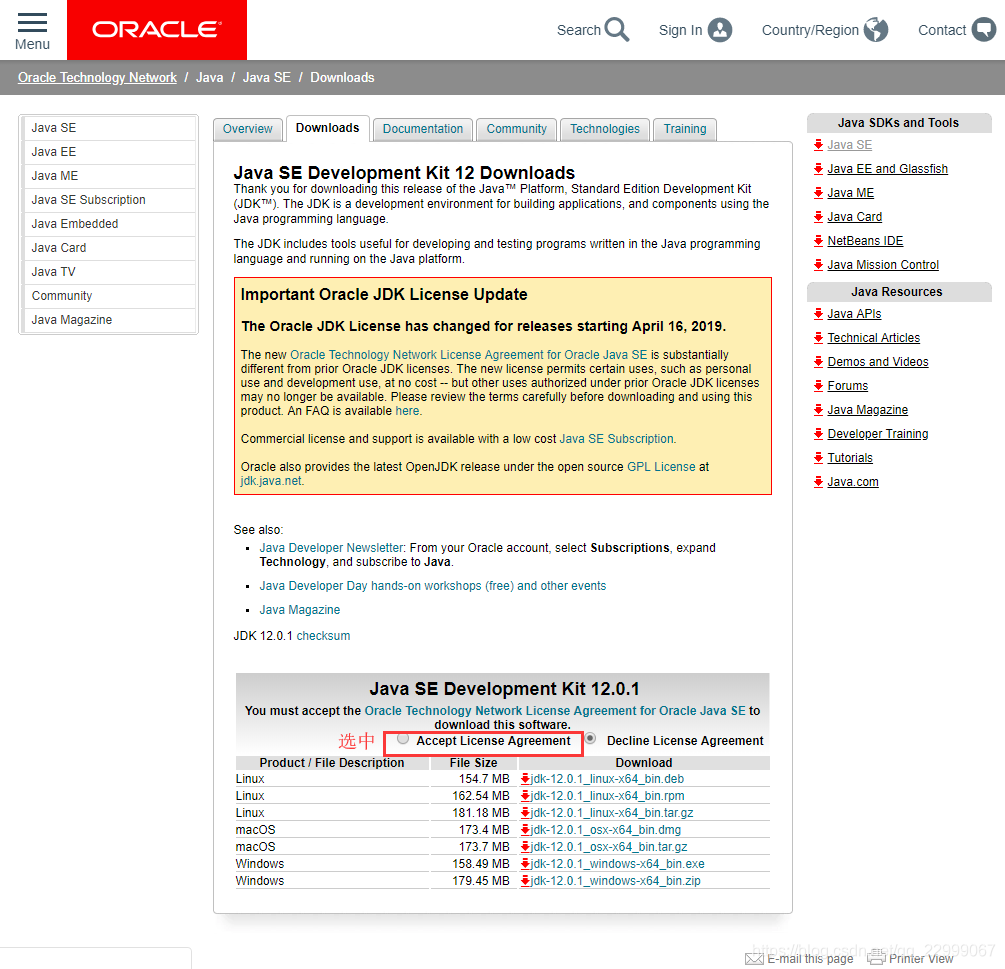Click the Java SE breadcrumb
This screenshot has height=969, width=1005.
tap(267, 78)
